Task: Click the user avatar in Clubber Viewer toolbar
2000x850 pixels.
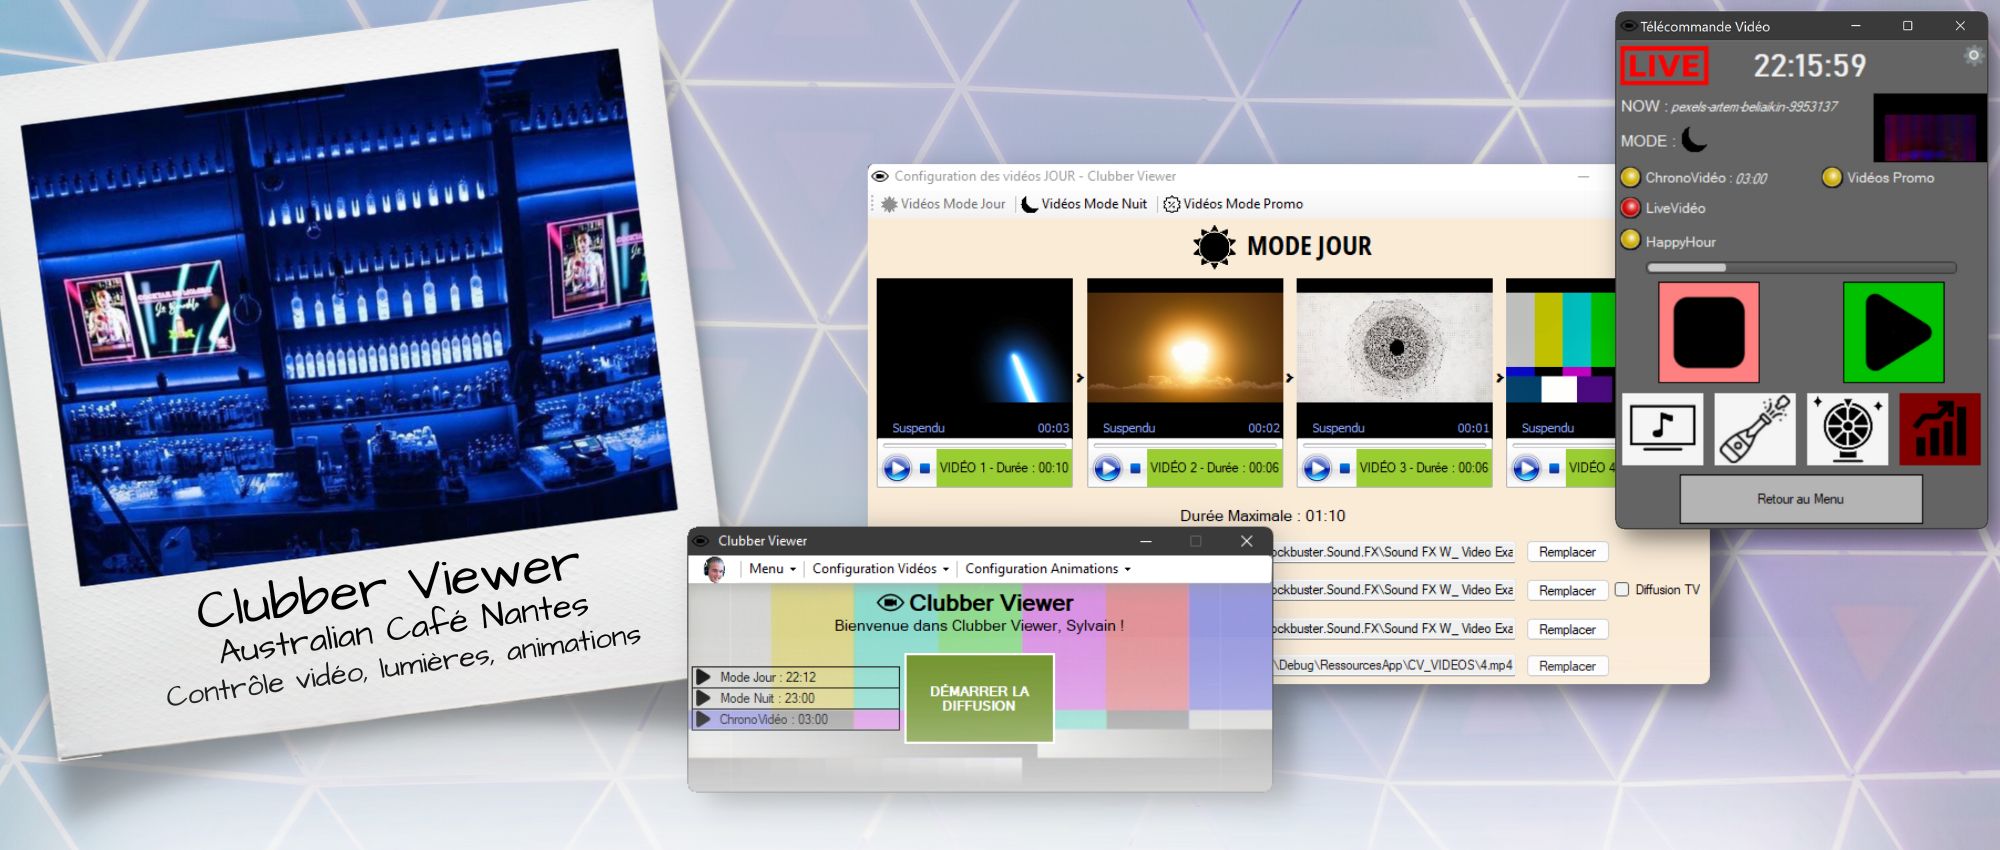Action: click(714, 569)
